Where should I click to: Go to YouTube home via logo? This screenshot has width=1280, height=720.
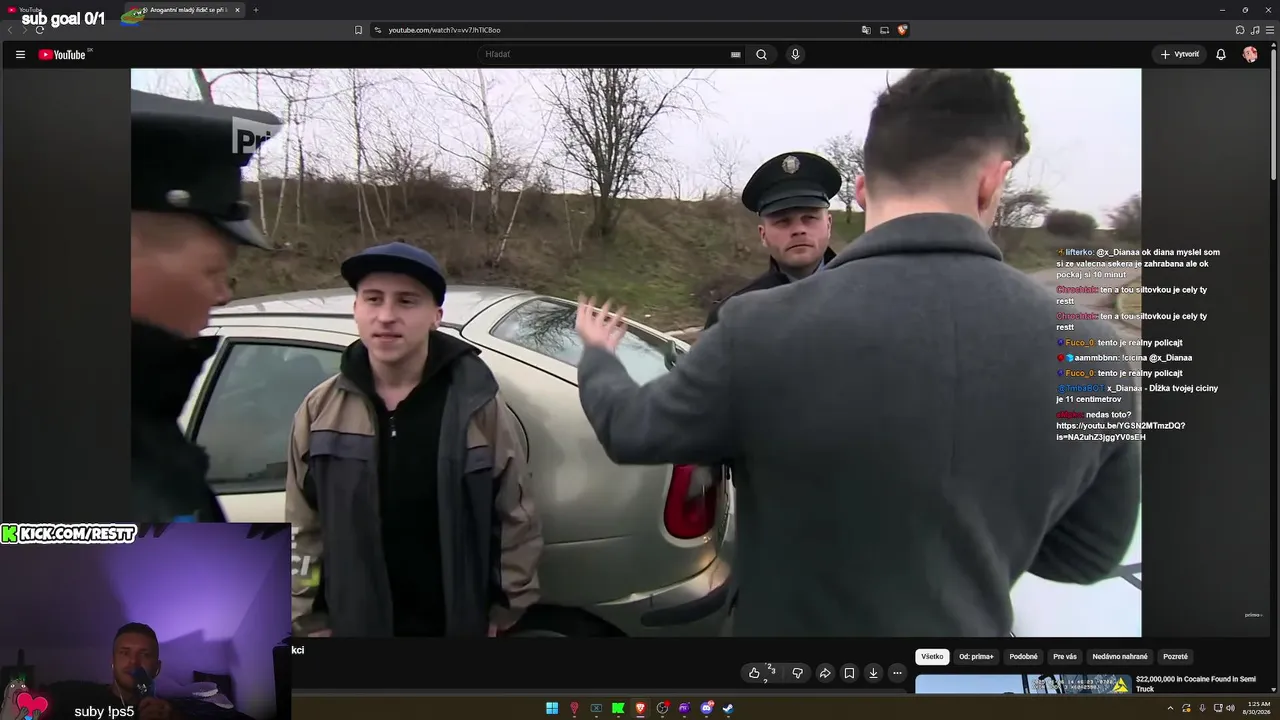tap(63, 54)
